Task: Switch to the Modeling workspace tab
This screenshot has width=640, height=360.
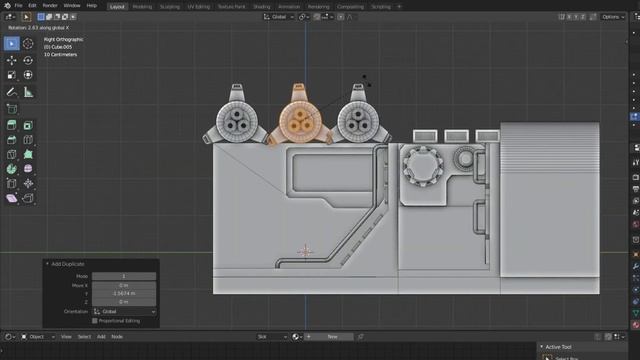Action: coord(142,7)
